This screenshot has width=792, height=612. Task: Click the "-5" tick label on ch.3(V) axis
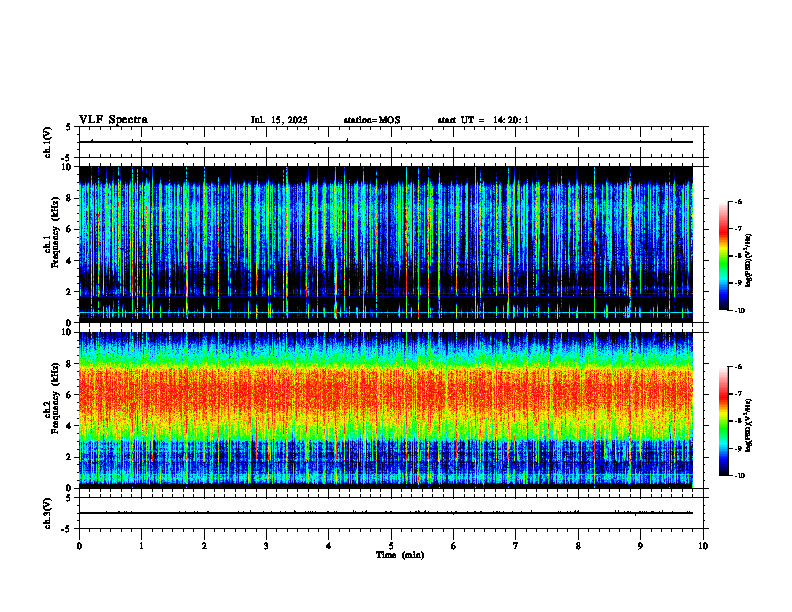[68, 529]
